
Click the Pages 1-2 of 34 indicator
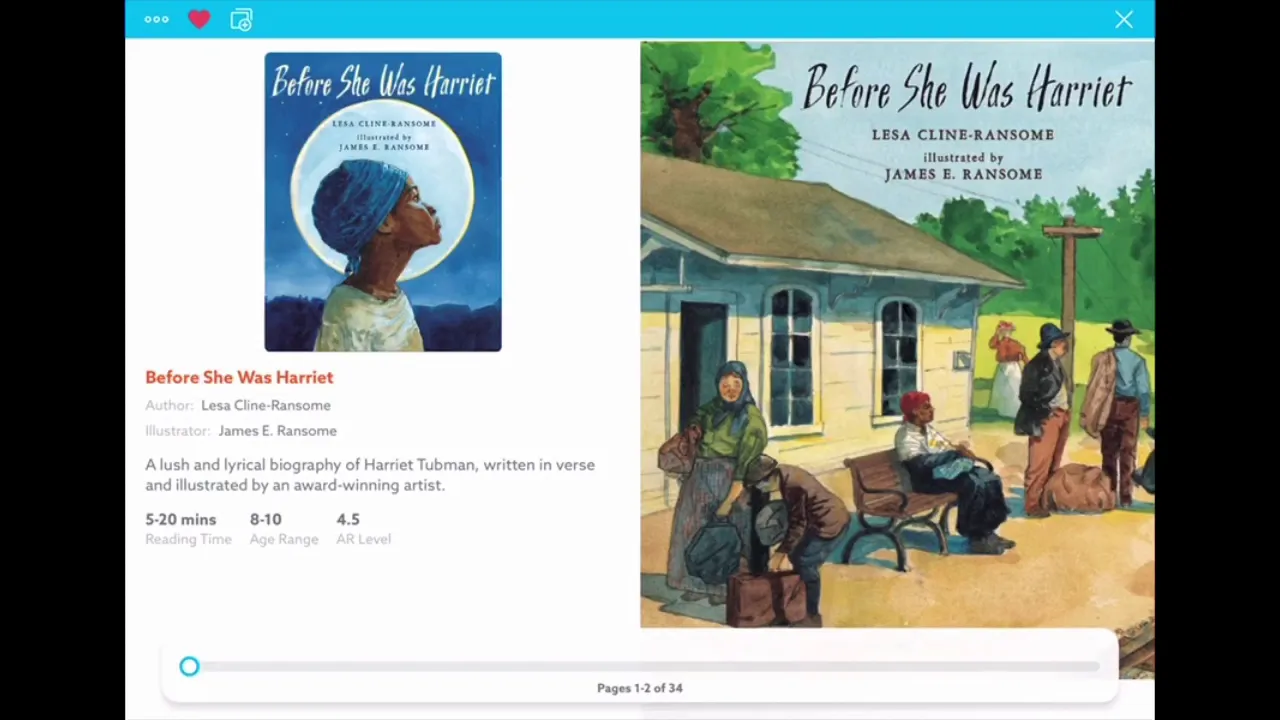(x=640, y=688)
